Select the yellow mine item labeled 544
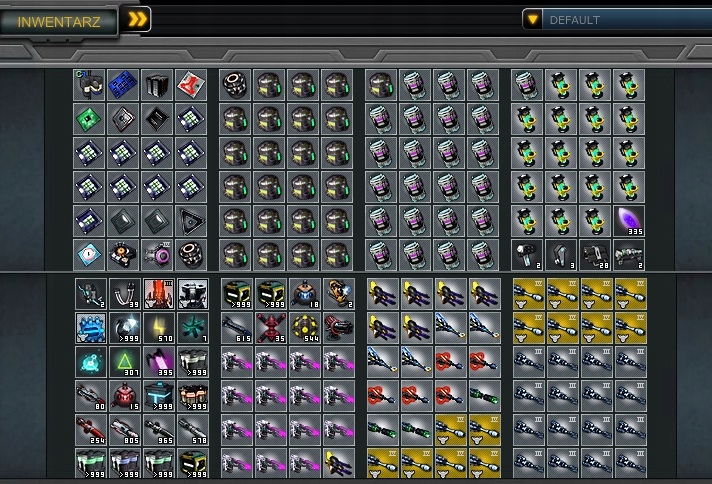This screenshot has width=712, height=484. tap(305, 328)
